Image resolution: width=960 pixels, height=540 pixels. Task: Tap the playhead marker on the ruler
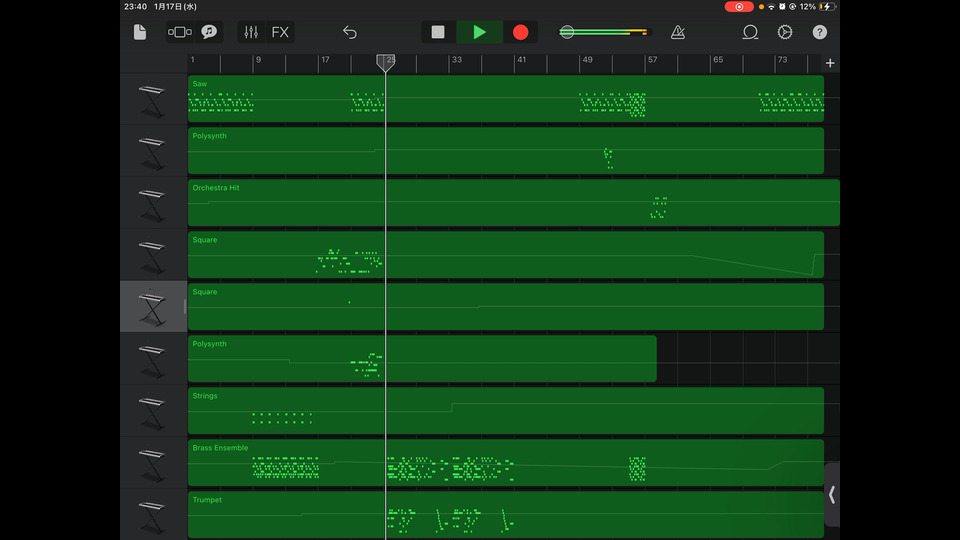click(x=385, y=62)
